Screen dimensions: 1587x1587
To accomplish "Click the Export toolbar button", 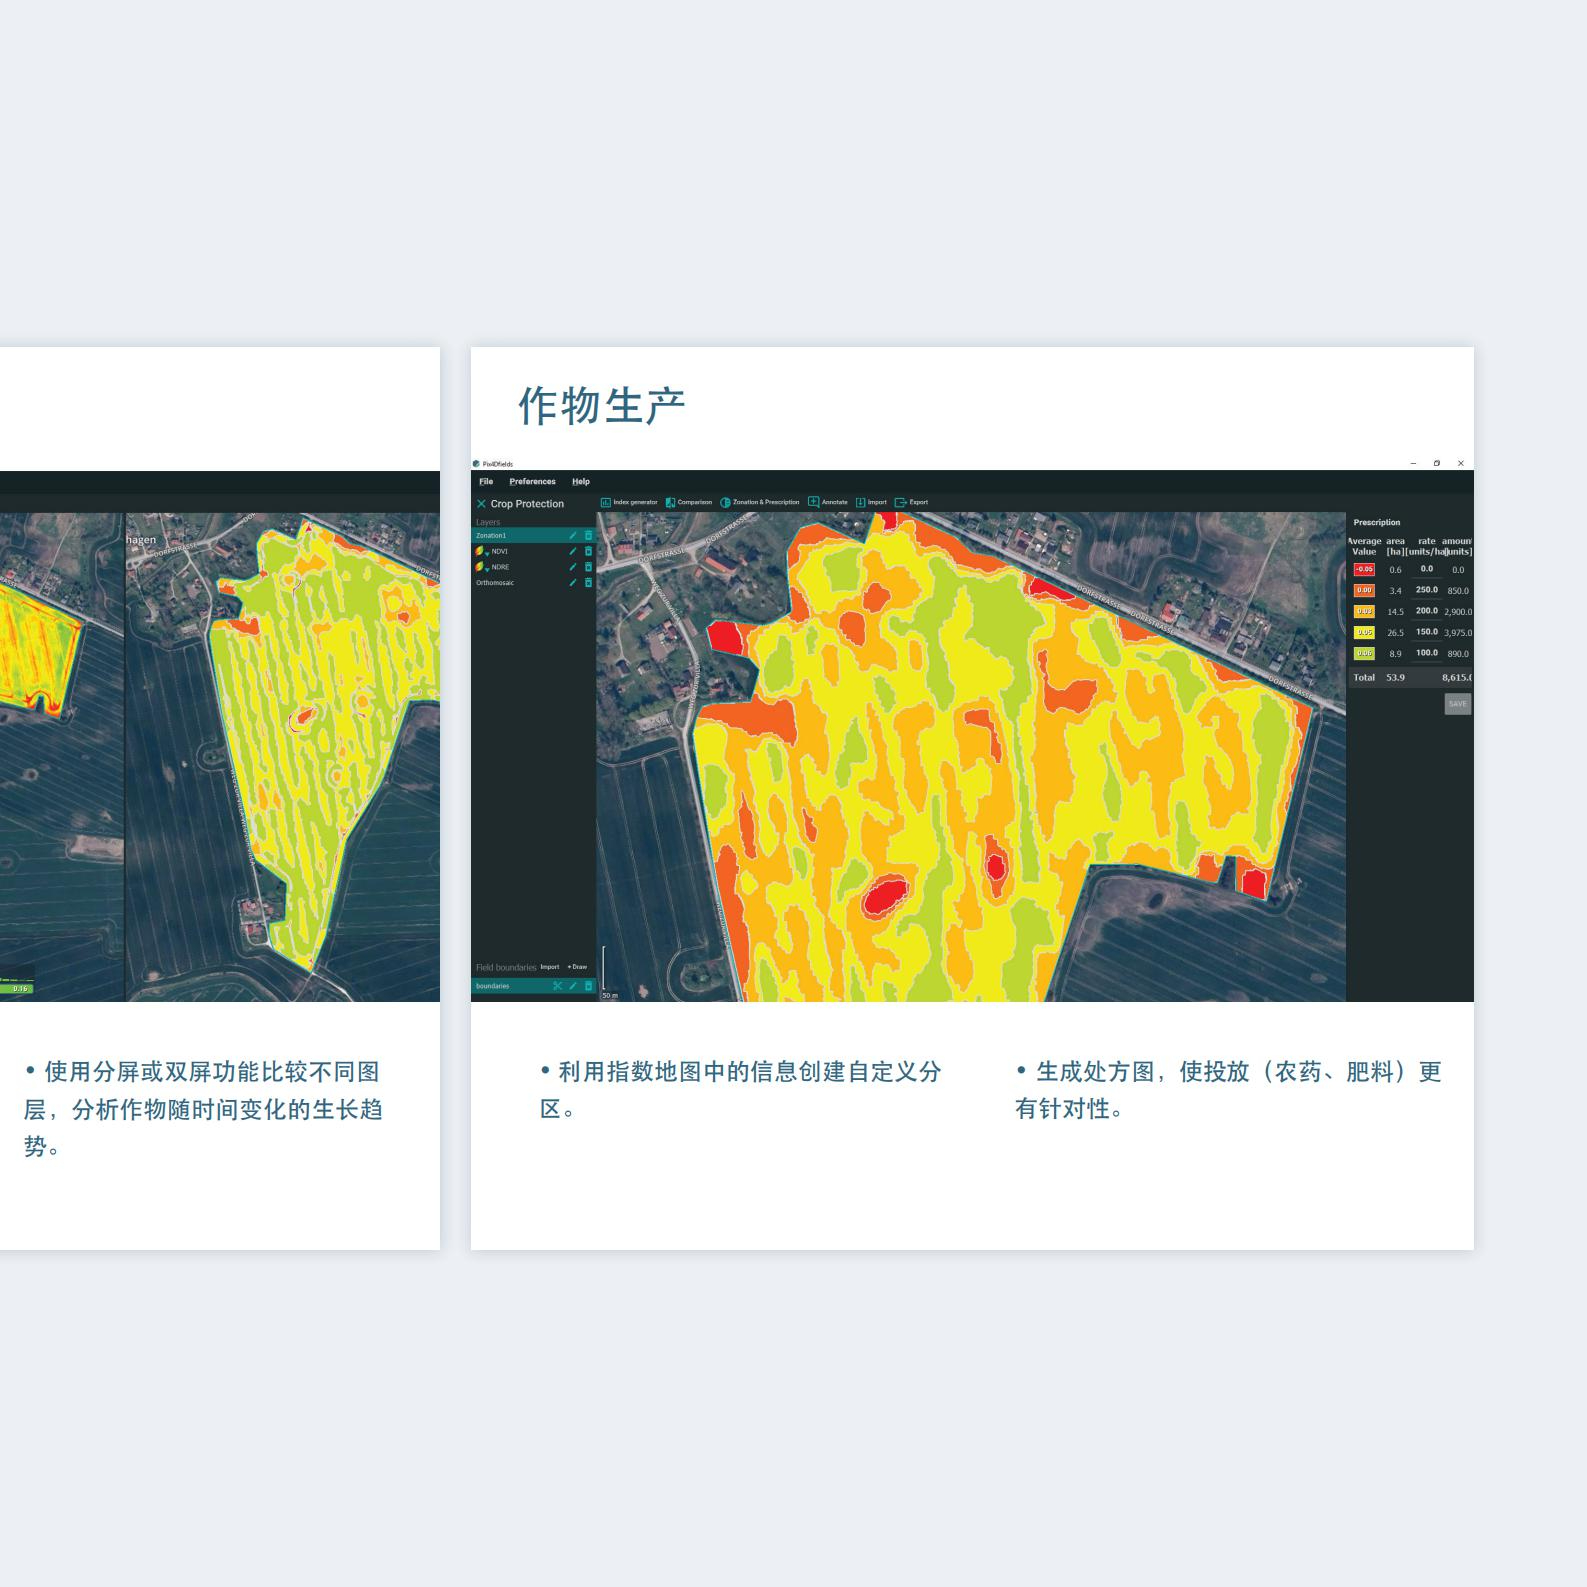I will coord(912,502).
